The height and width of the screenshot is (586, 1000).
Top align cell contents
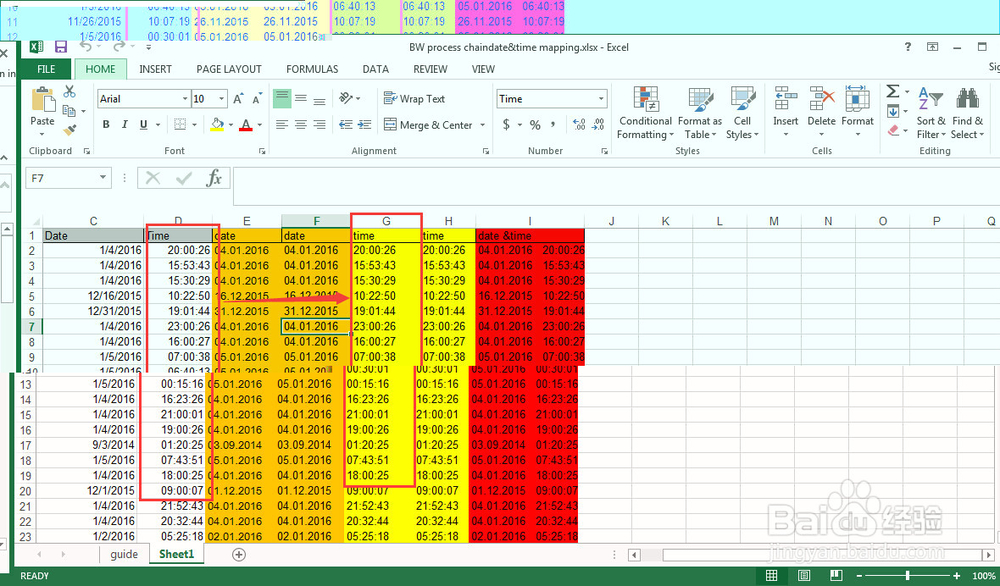[282, 99]
